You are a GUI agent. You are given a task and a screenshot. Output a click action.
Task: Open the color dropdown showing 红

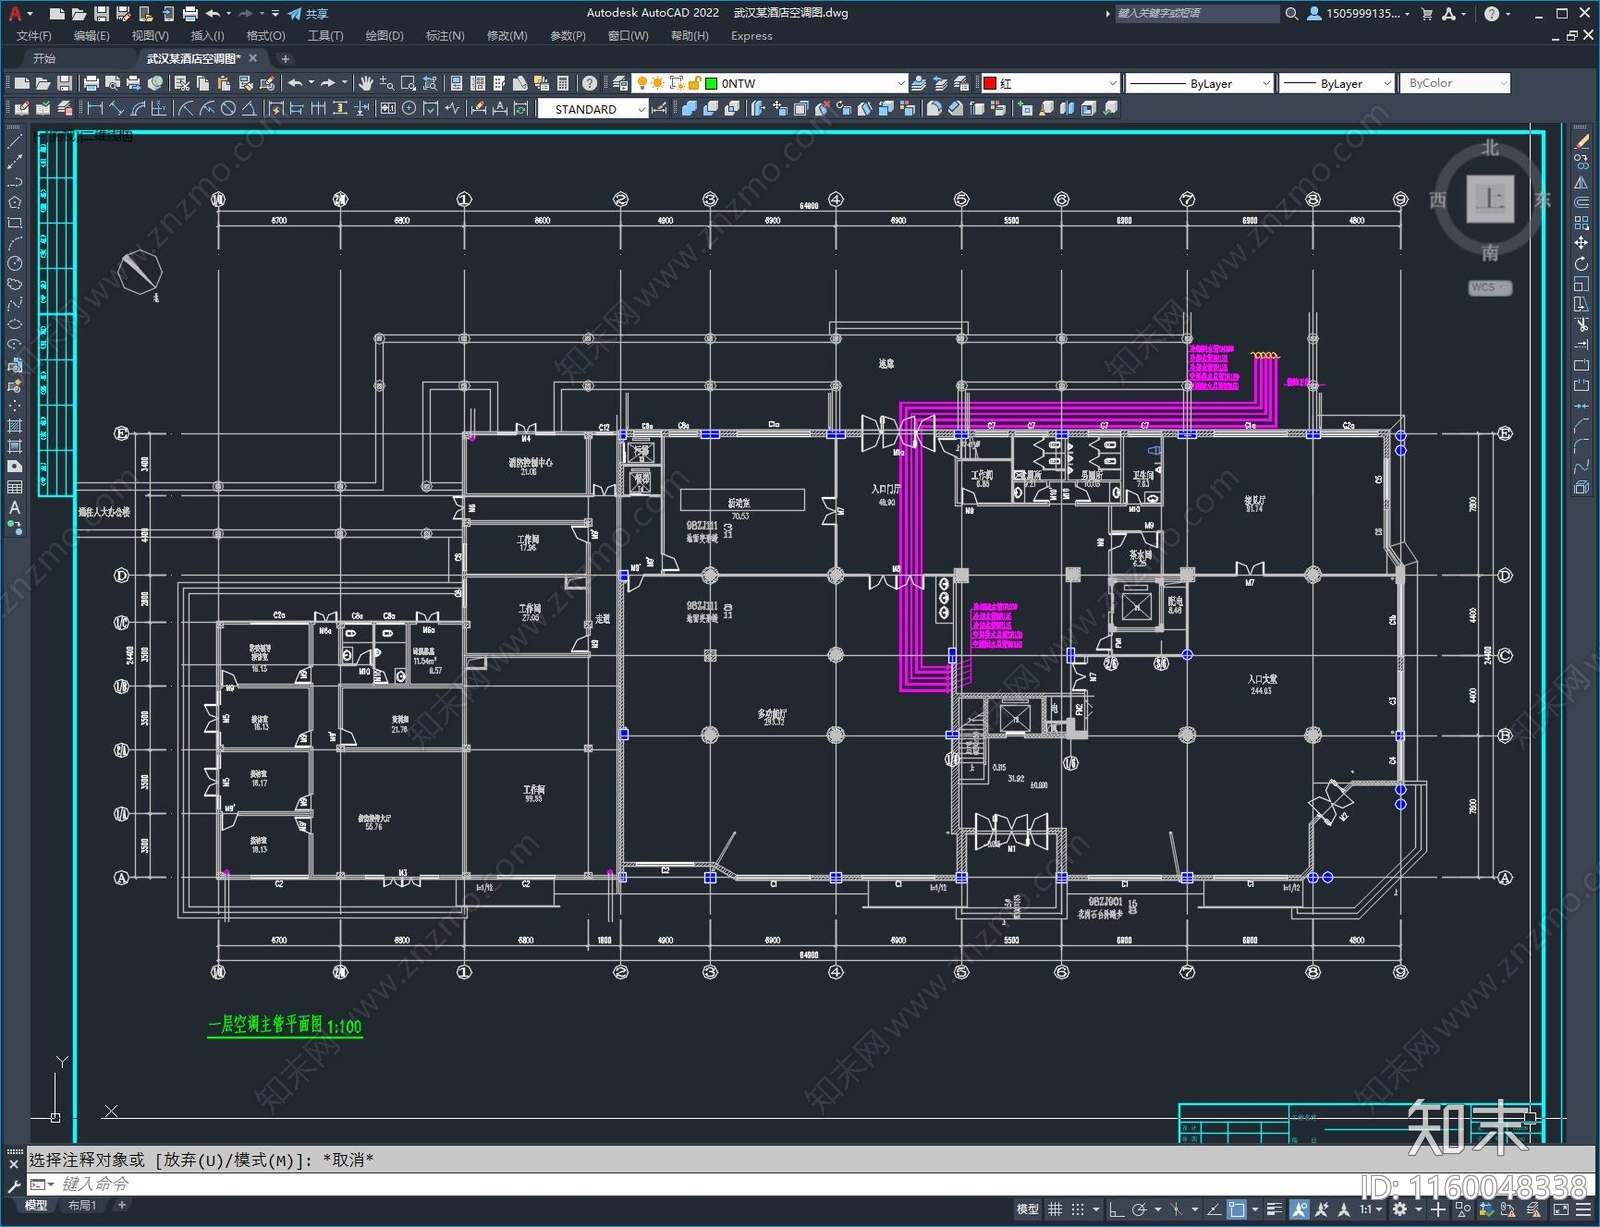[x=1050, y=83]
